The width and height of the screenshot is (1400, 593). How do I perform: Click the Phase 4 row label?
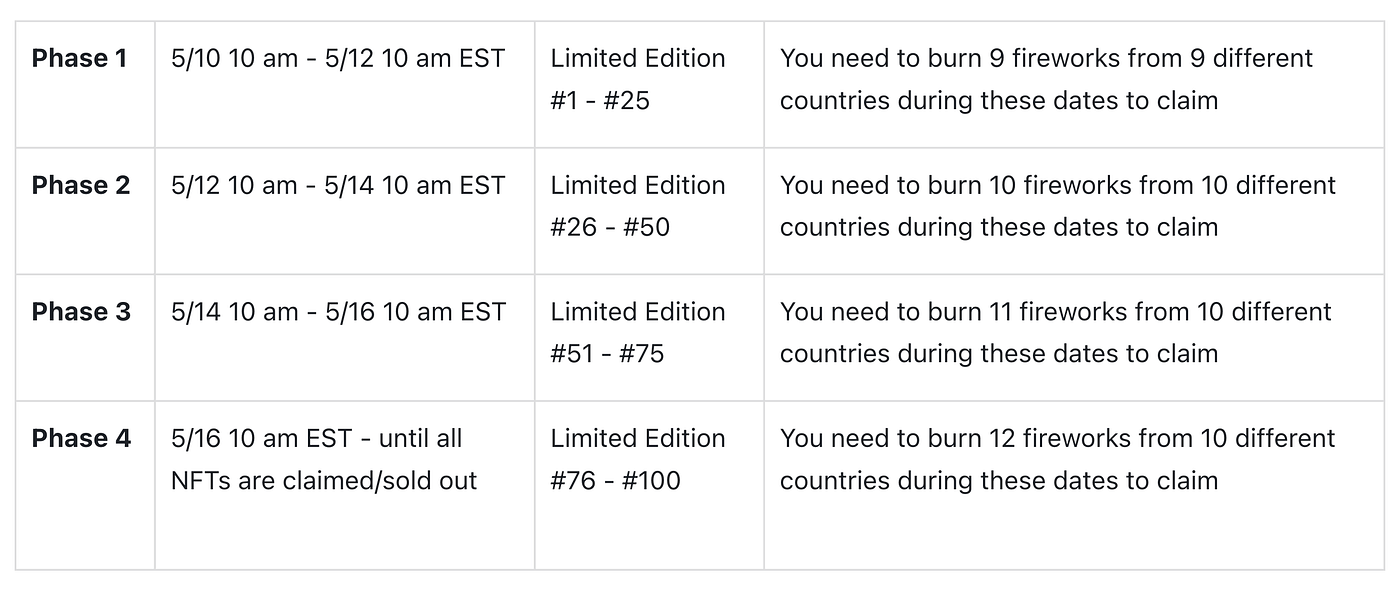(81, 439)
